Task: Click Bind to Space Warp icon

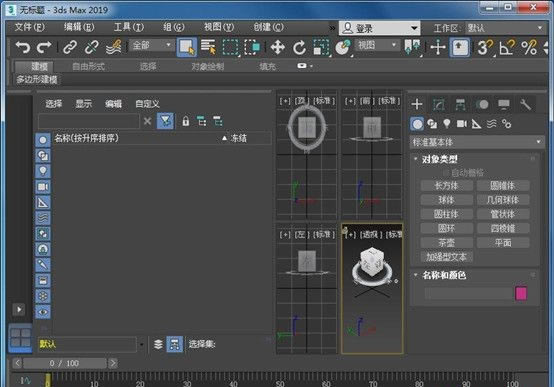Action: 114,47
